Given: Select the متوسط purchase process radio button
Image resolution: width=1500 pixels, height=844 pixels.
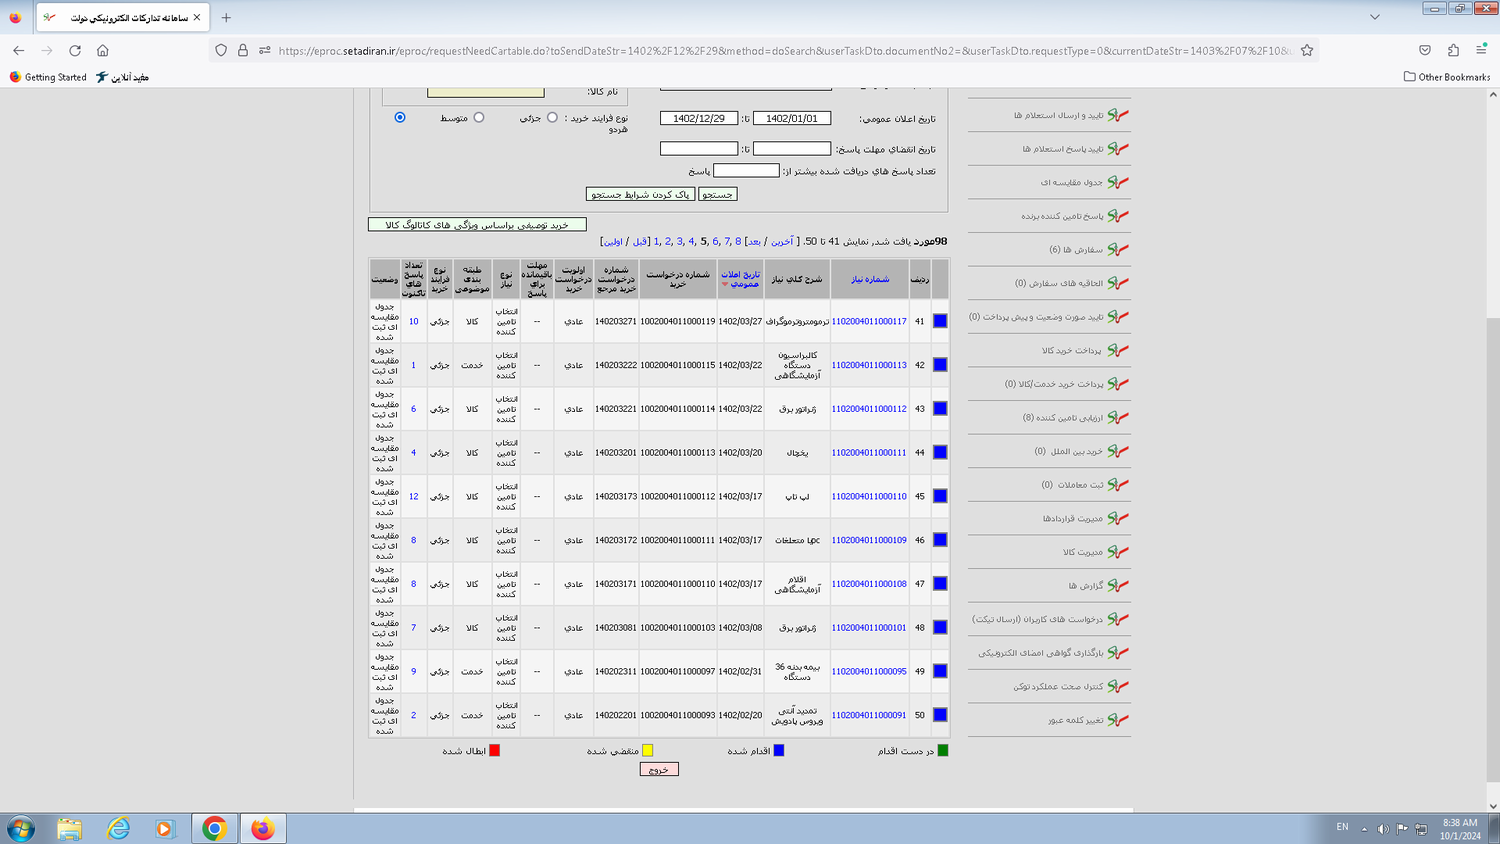Looking at the screenshot, I should [x=479, y=118].
